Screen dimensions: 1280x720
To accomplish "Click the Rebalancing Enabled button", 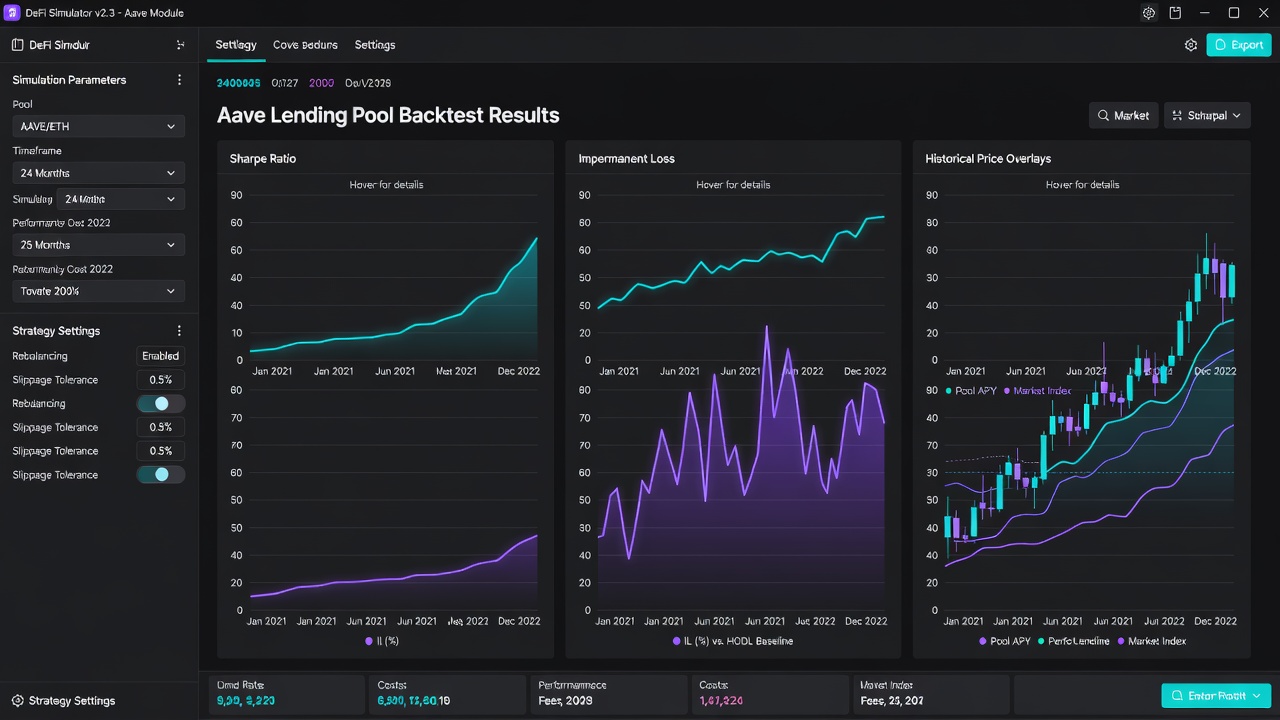I will click(x=161, y=356).
